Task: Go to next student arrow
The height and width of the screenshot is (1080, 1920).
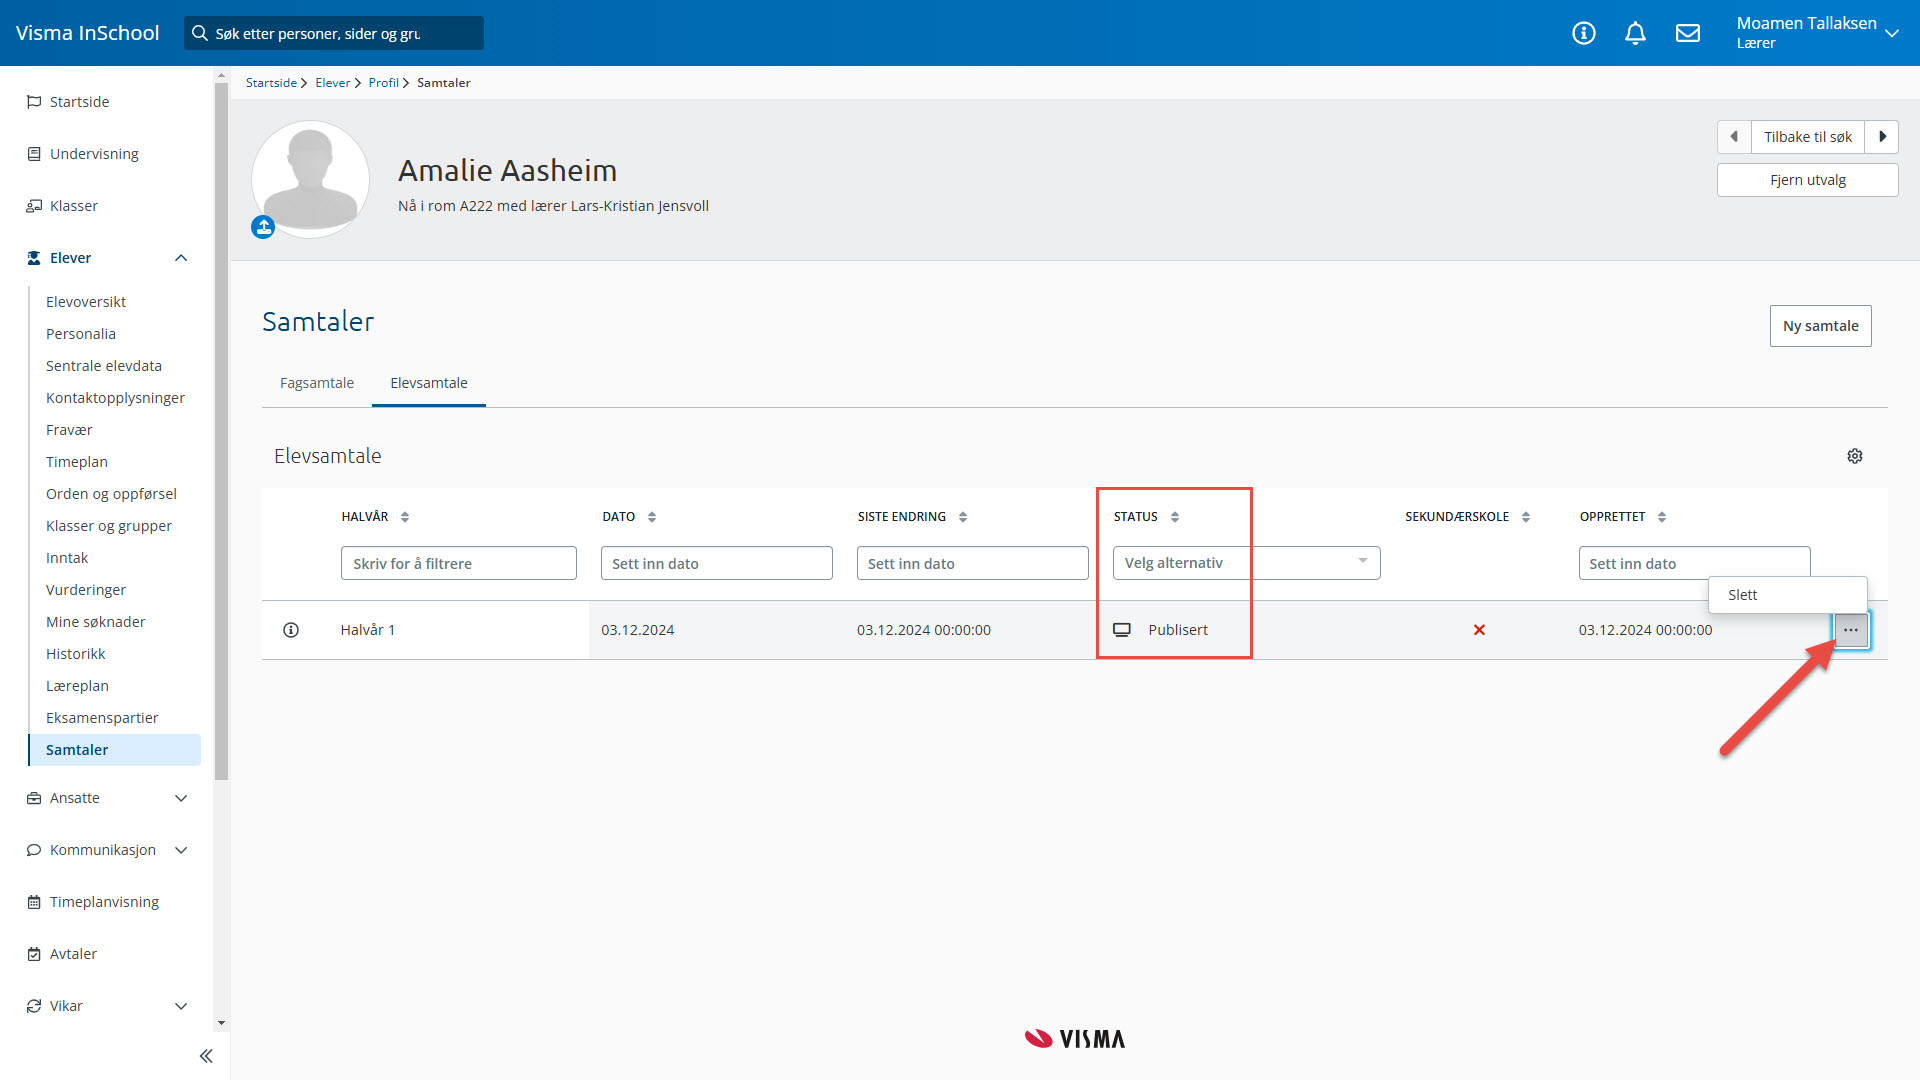Action: 1882,137
